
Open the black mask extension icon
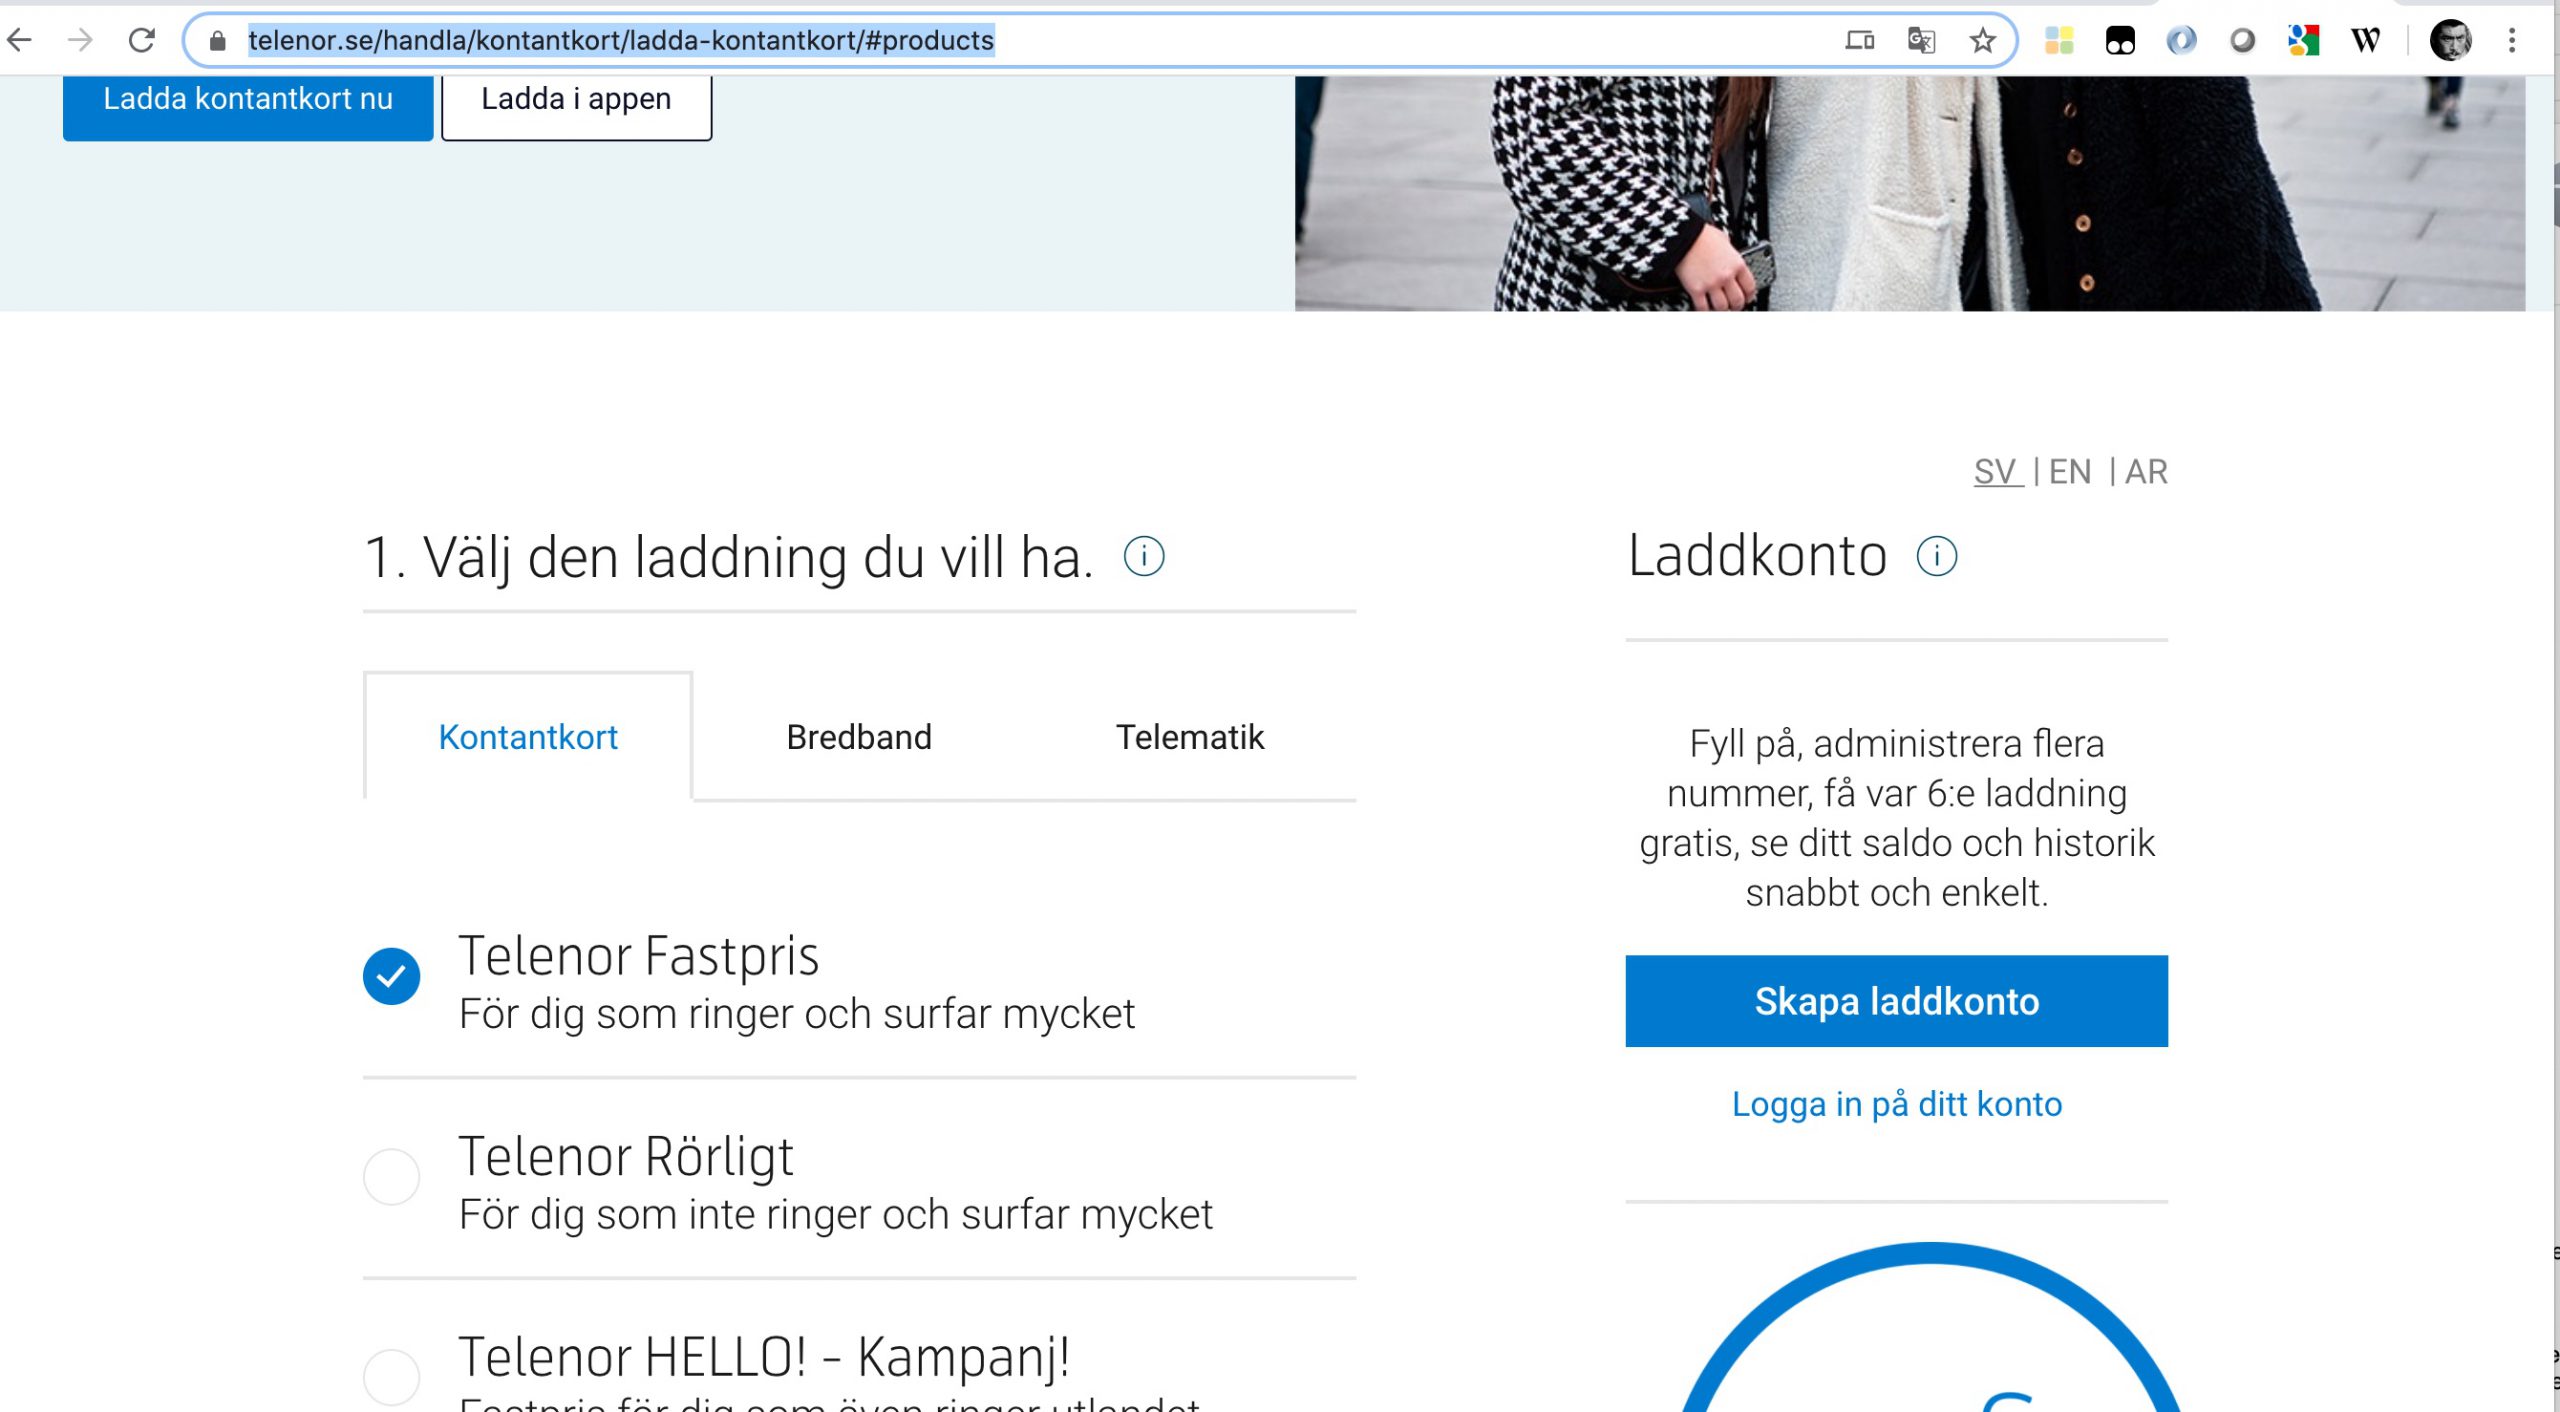click(x=2120, y=41)
